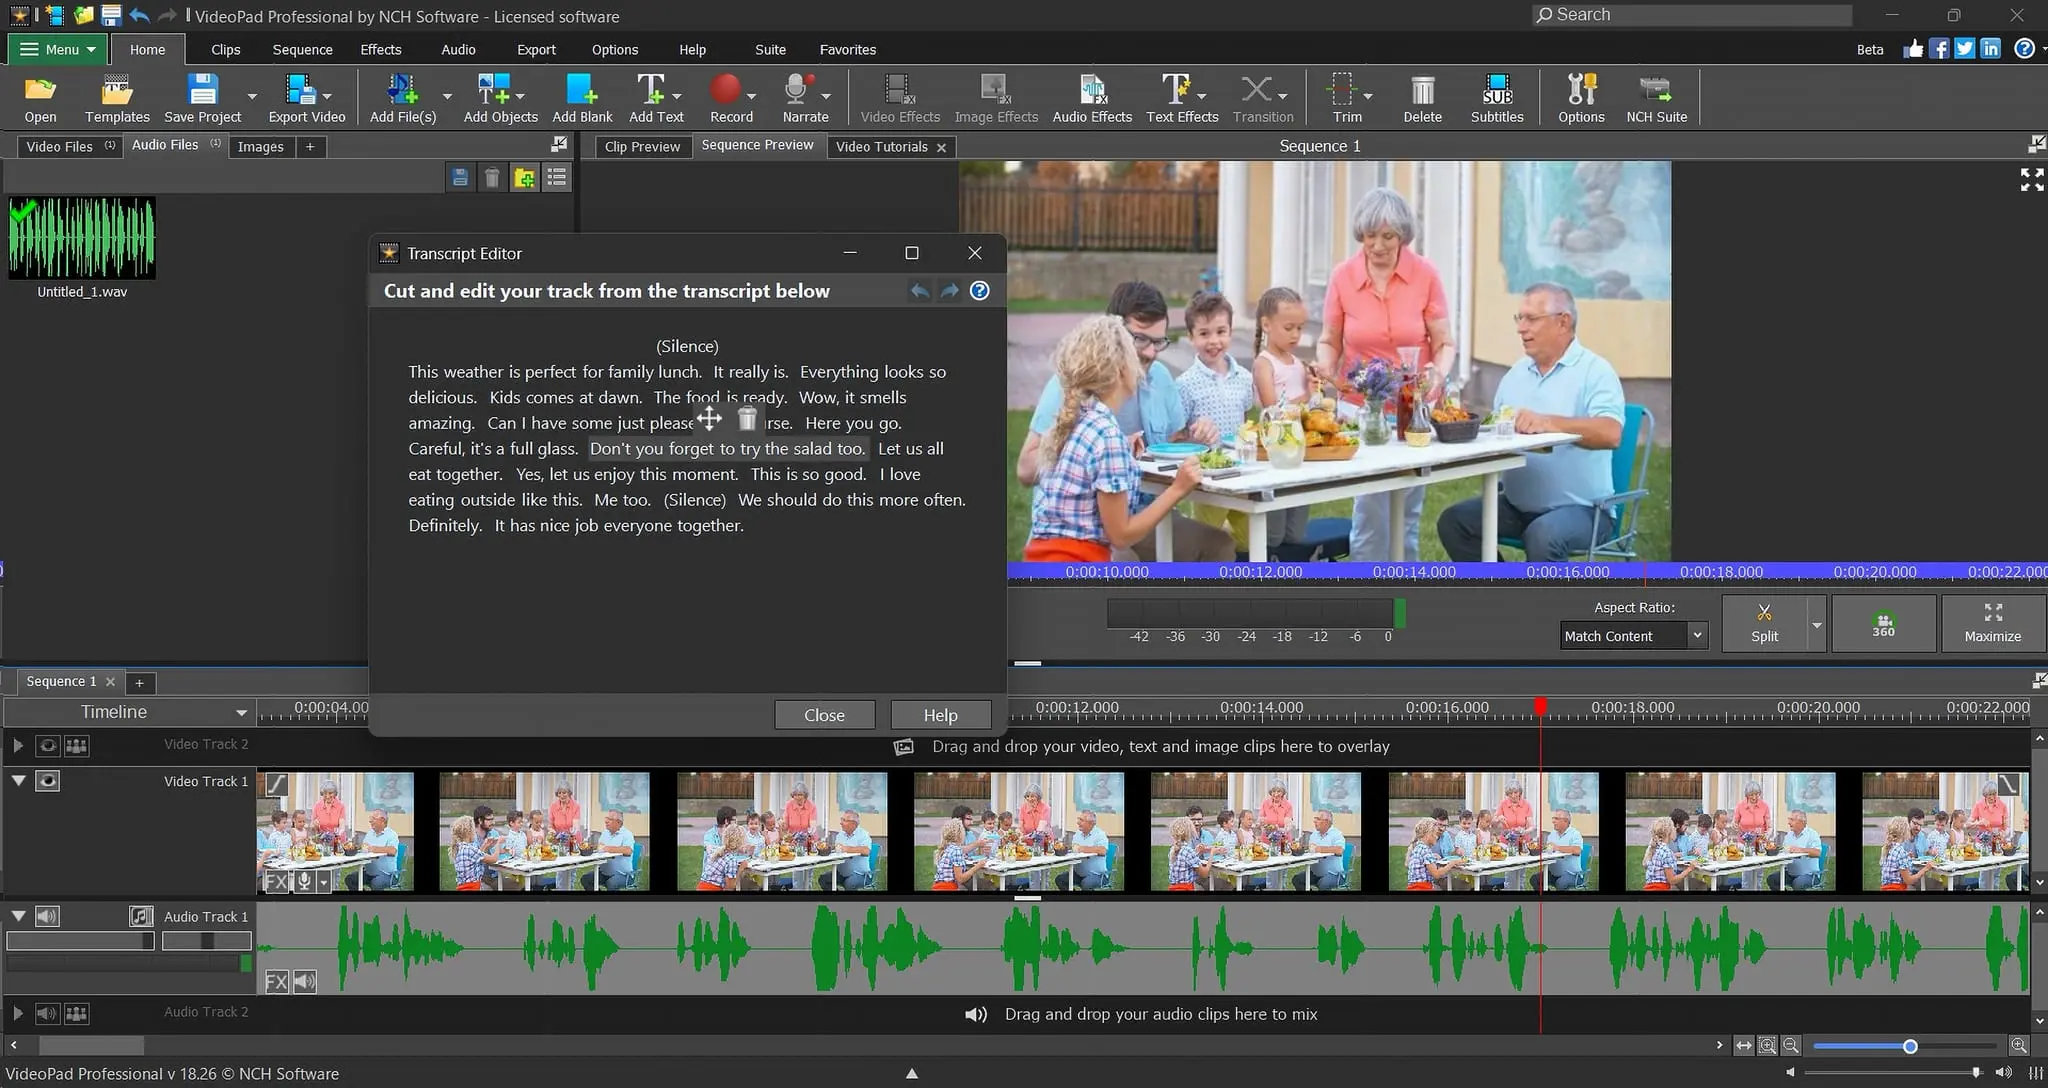Screen dimensions: 2048x1088
Task: Click the thumbs-up like icon
Action: coord(1913,49)
